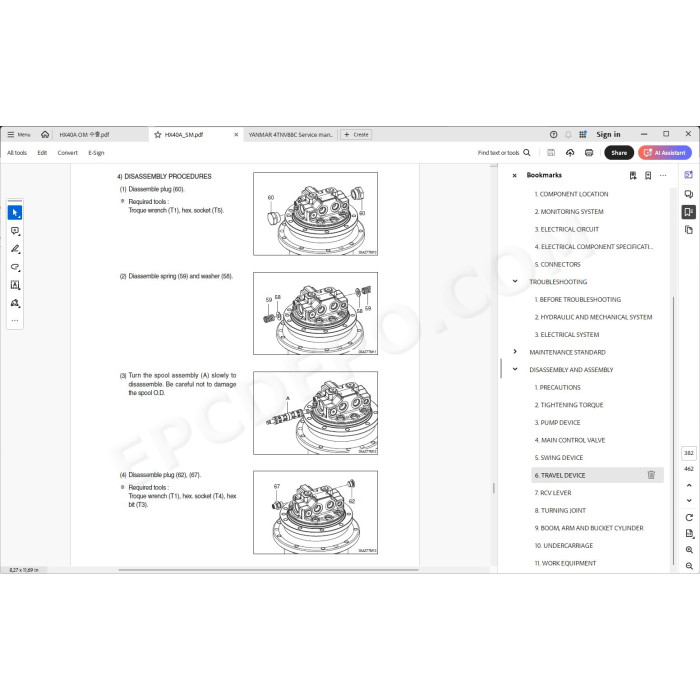Click the upload to cloud icon
700x700 pixels.
tap(570, 153)
